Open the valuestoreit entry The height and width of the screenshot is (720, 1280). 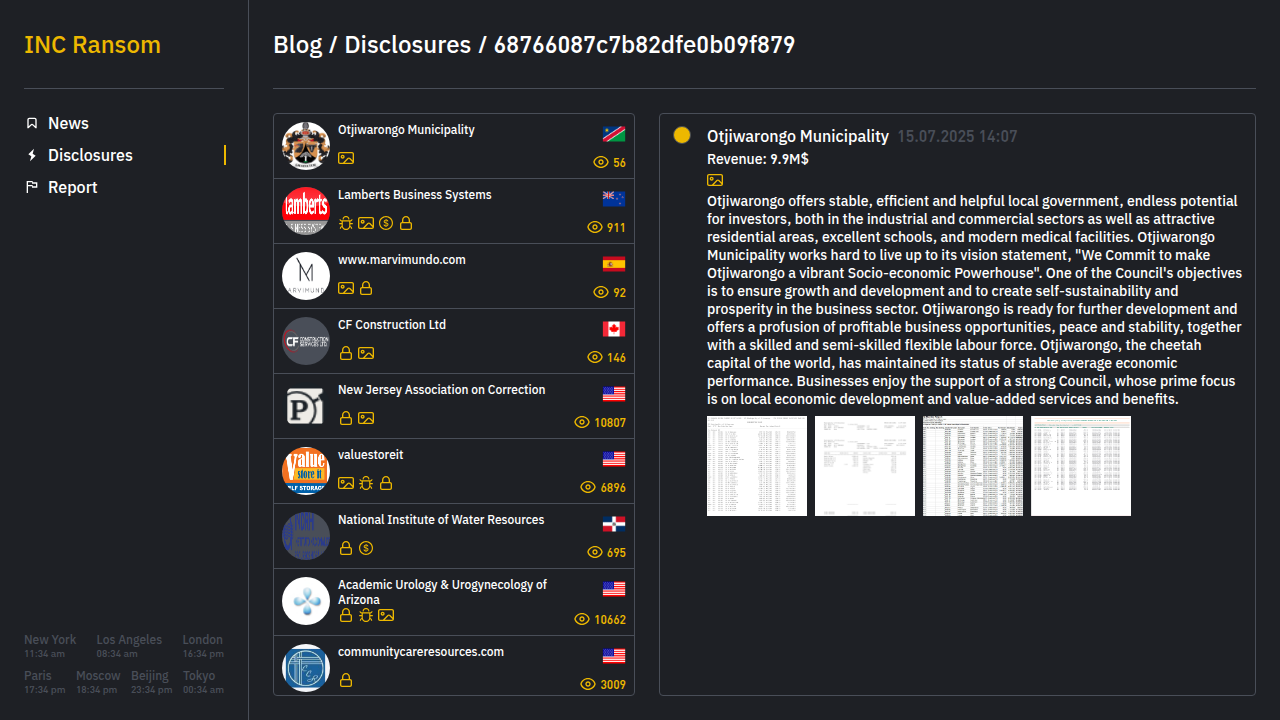coord(454,471)
